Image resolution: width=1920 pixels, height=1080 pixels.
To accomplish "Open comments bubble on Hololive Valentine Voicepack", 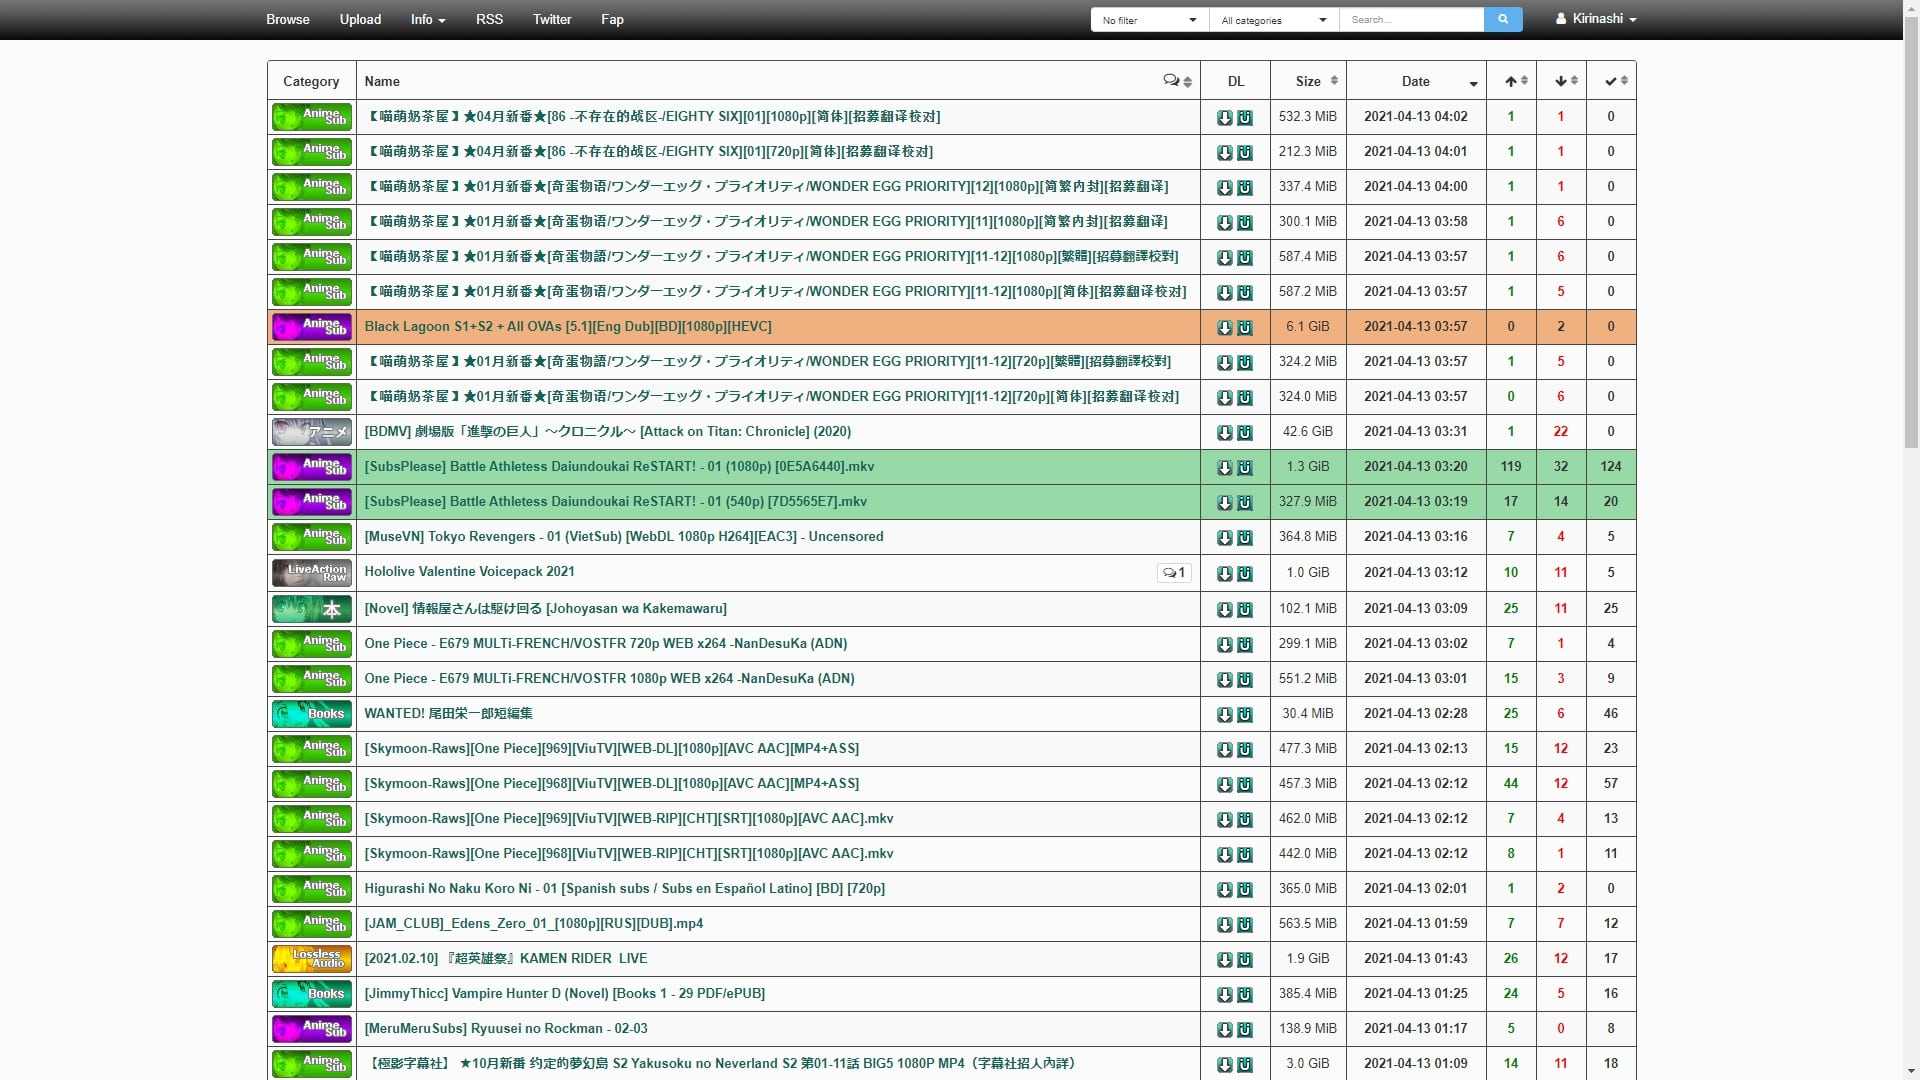I will (x=1174, y=573).
